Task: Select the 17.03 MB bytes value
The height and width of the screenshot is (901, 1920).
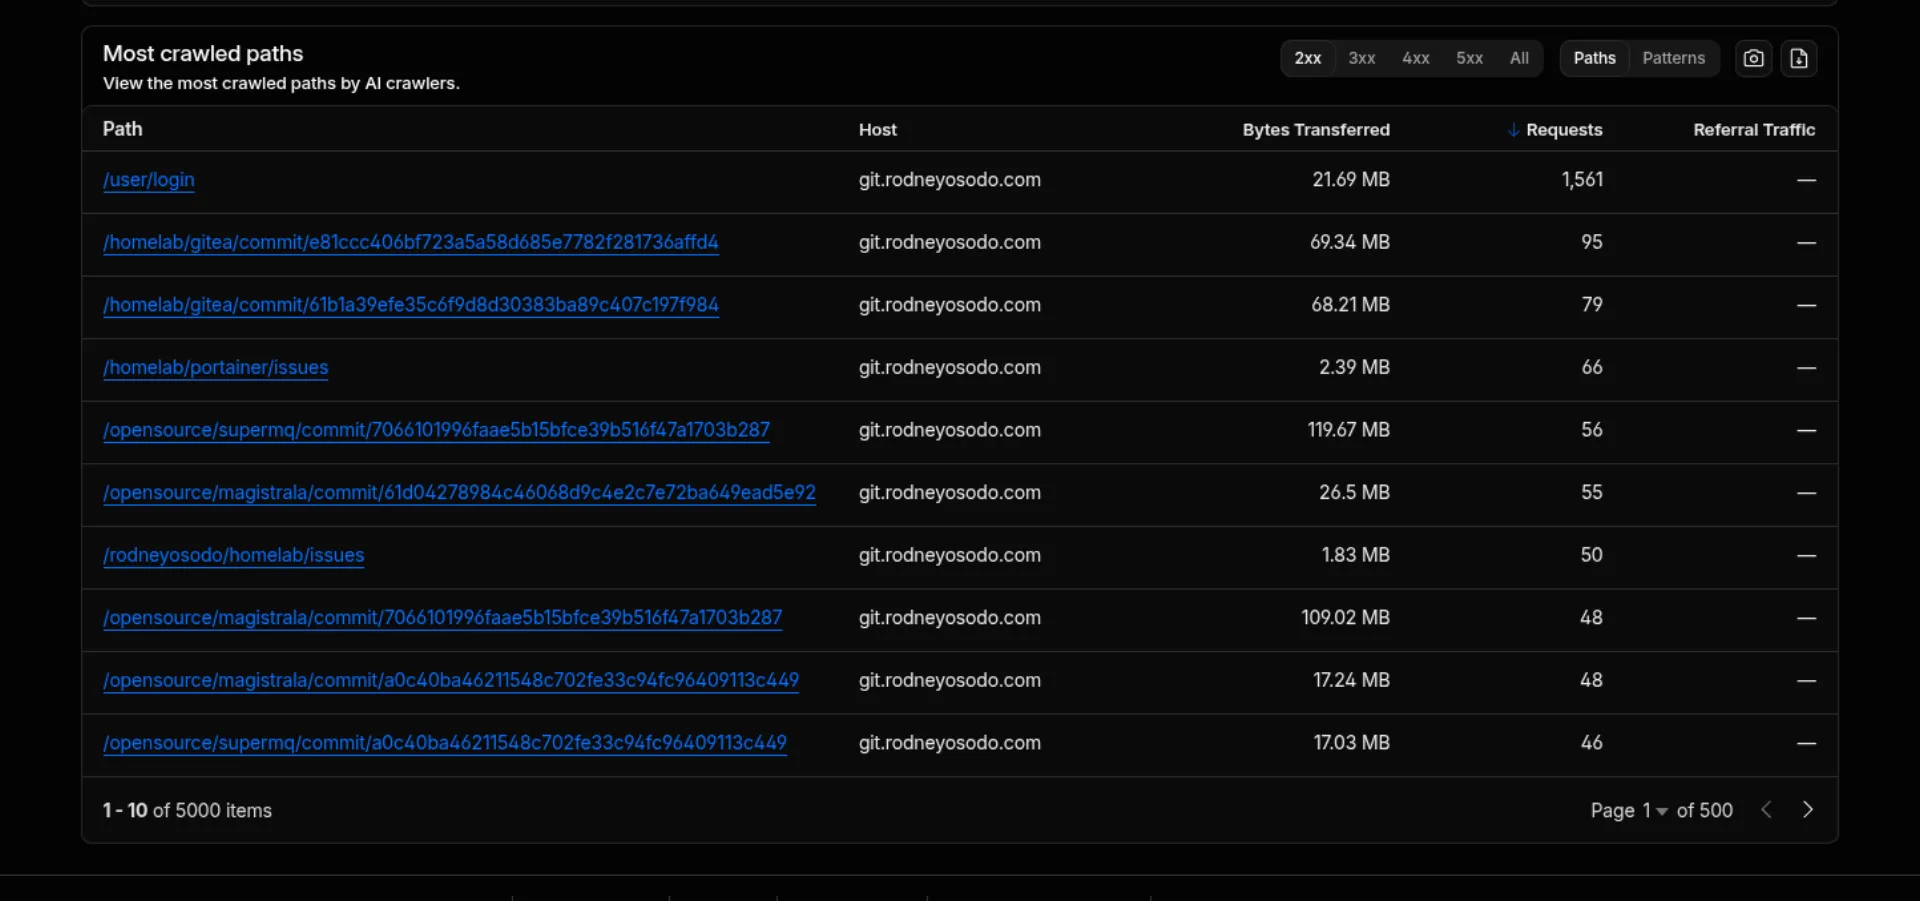Action: (1352, 743)
